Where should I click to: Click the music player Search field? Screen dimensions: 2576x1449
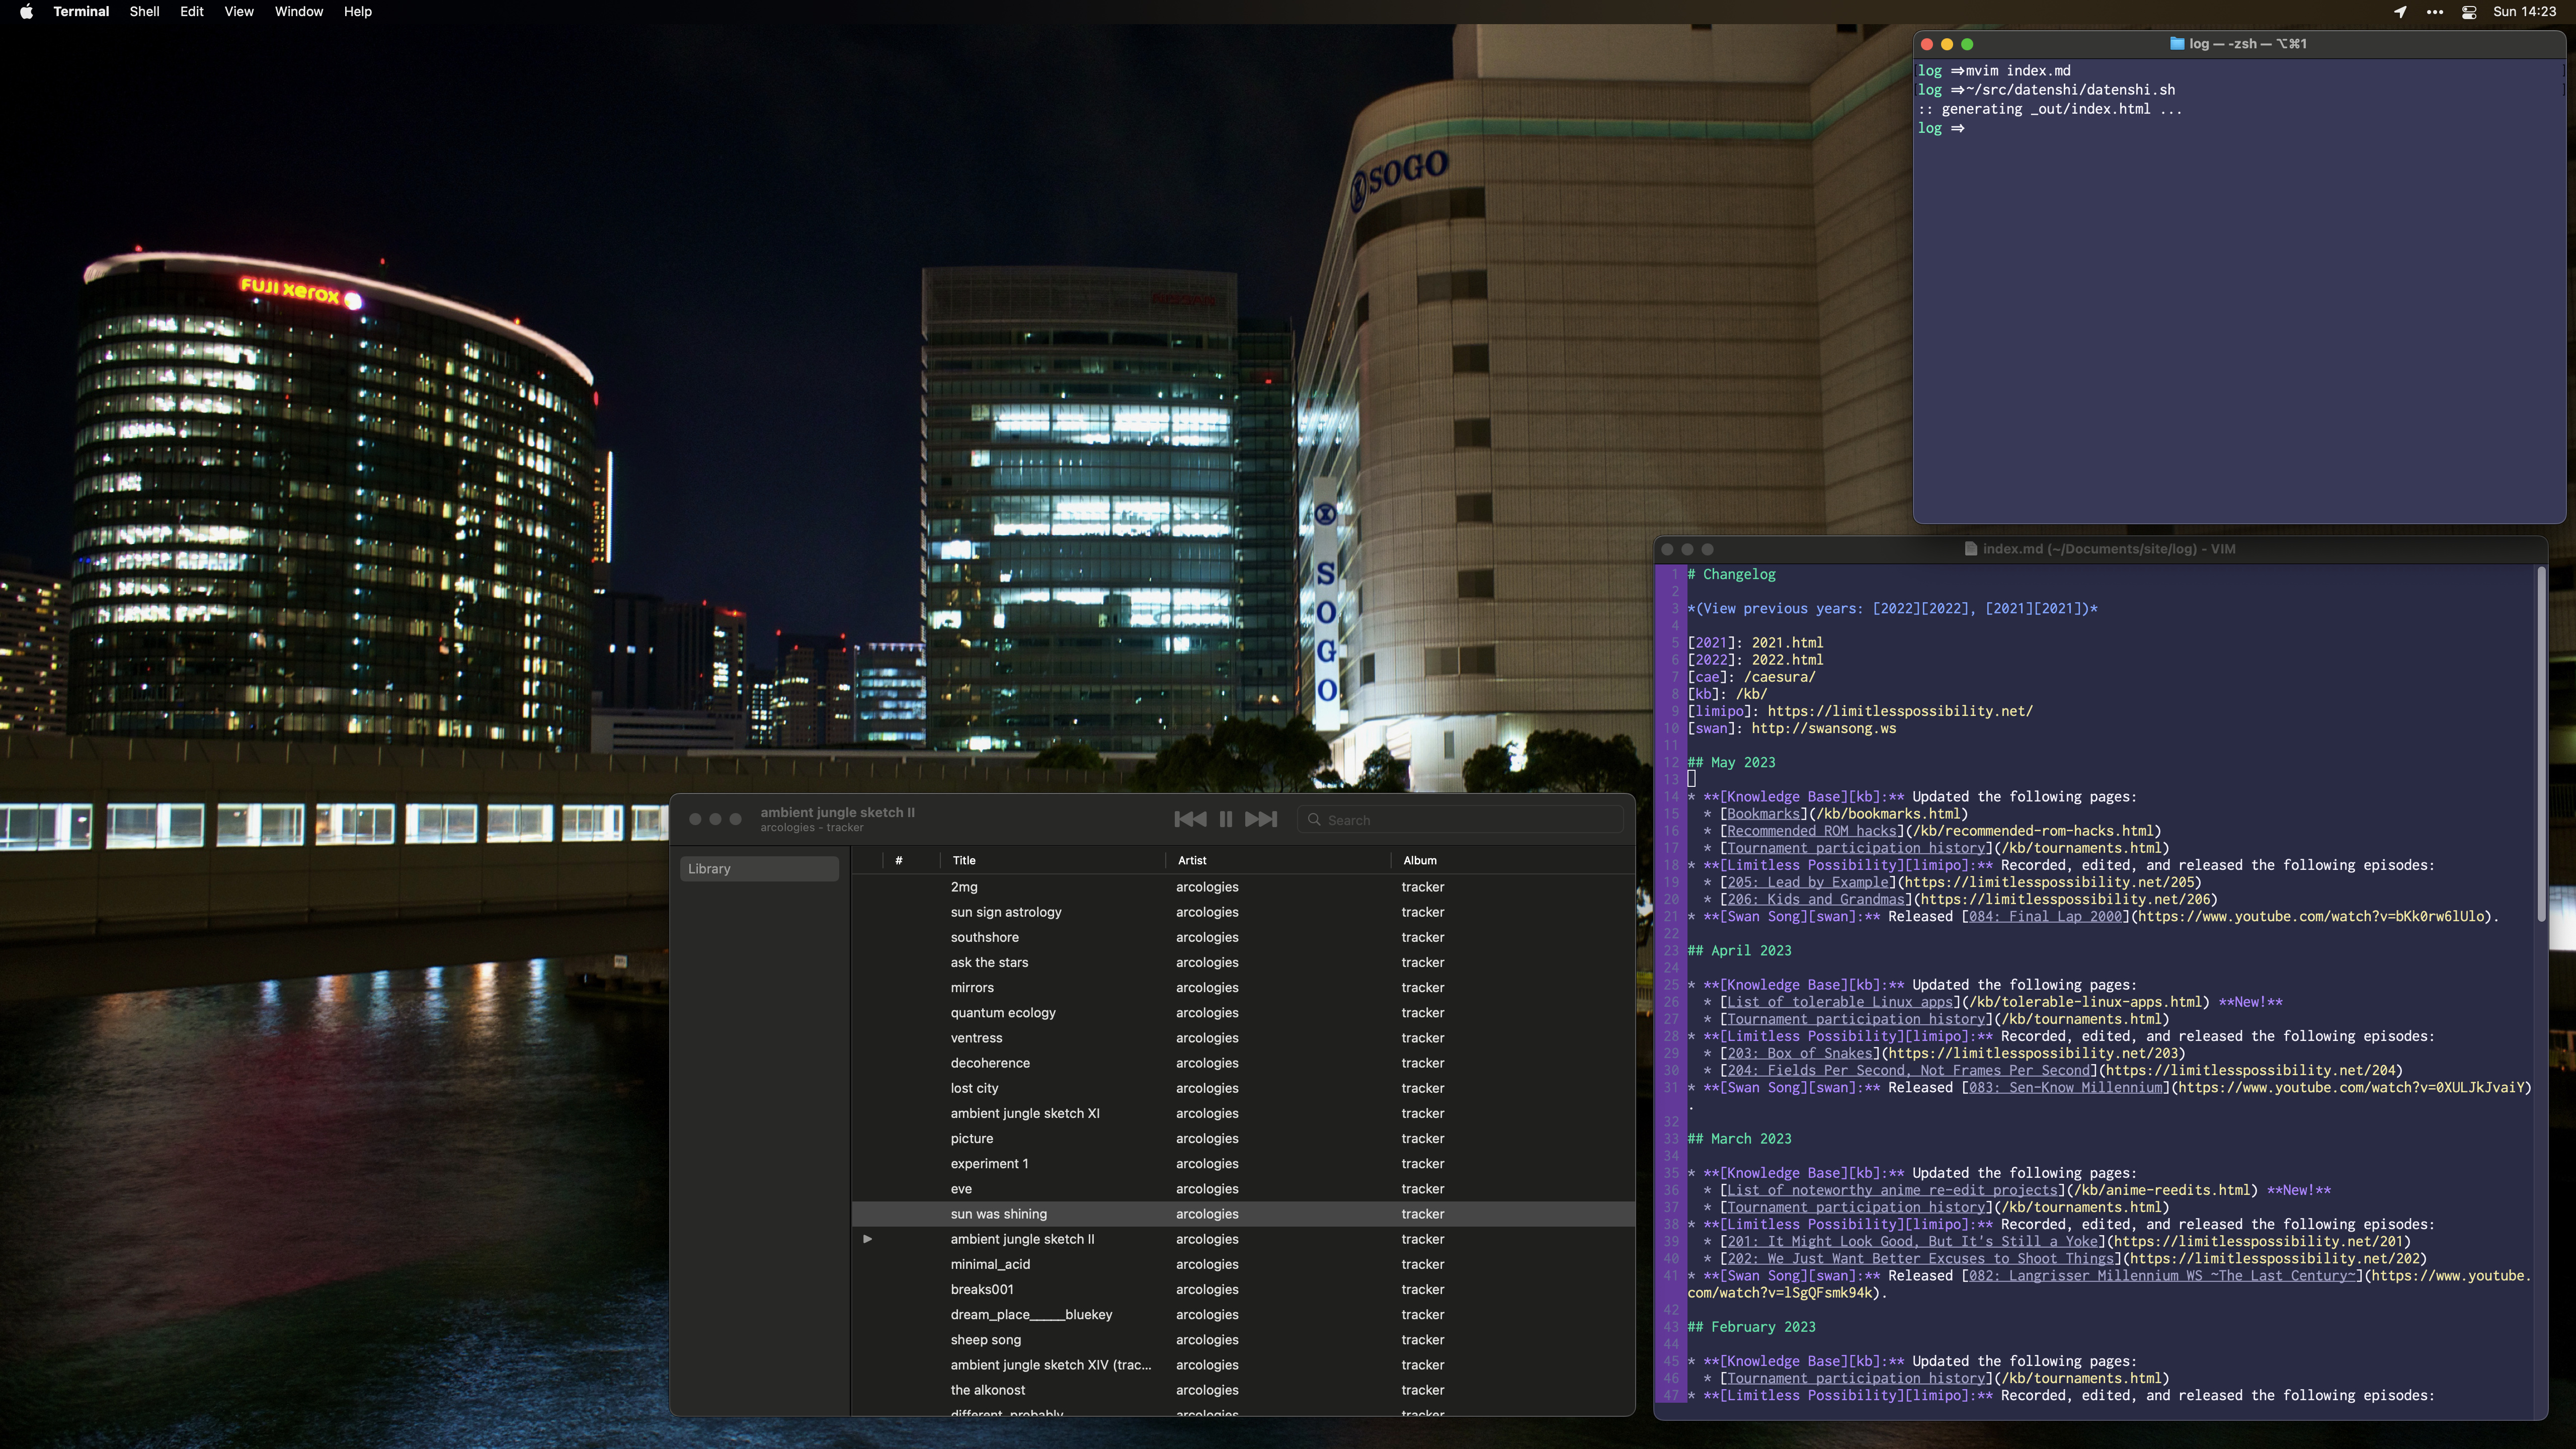click(1460, 820)
